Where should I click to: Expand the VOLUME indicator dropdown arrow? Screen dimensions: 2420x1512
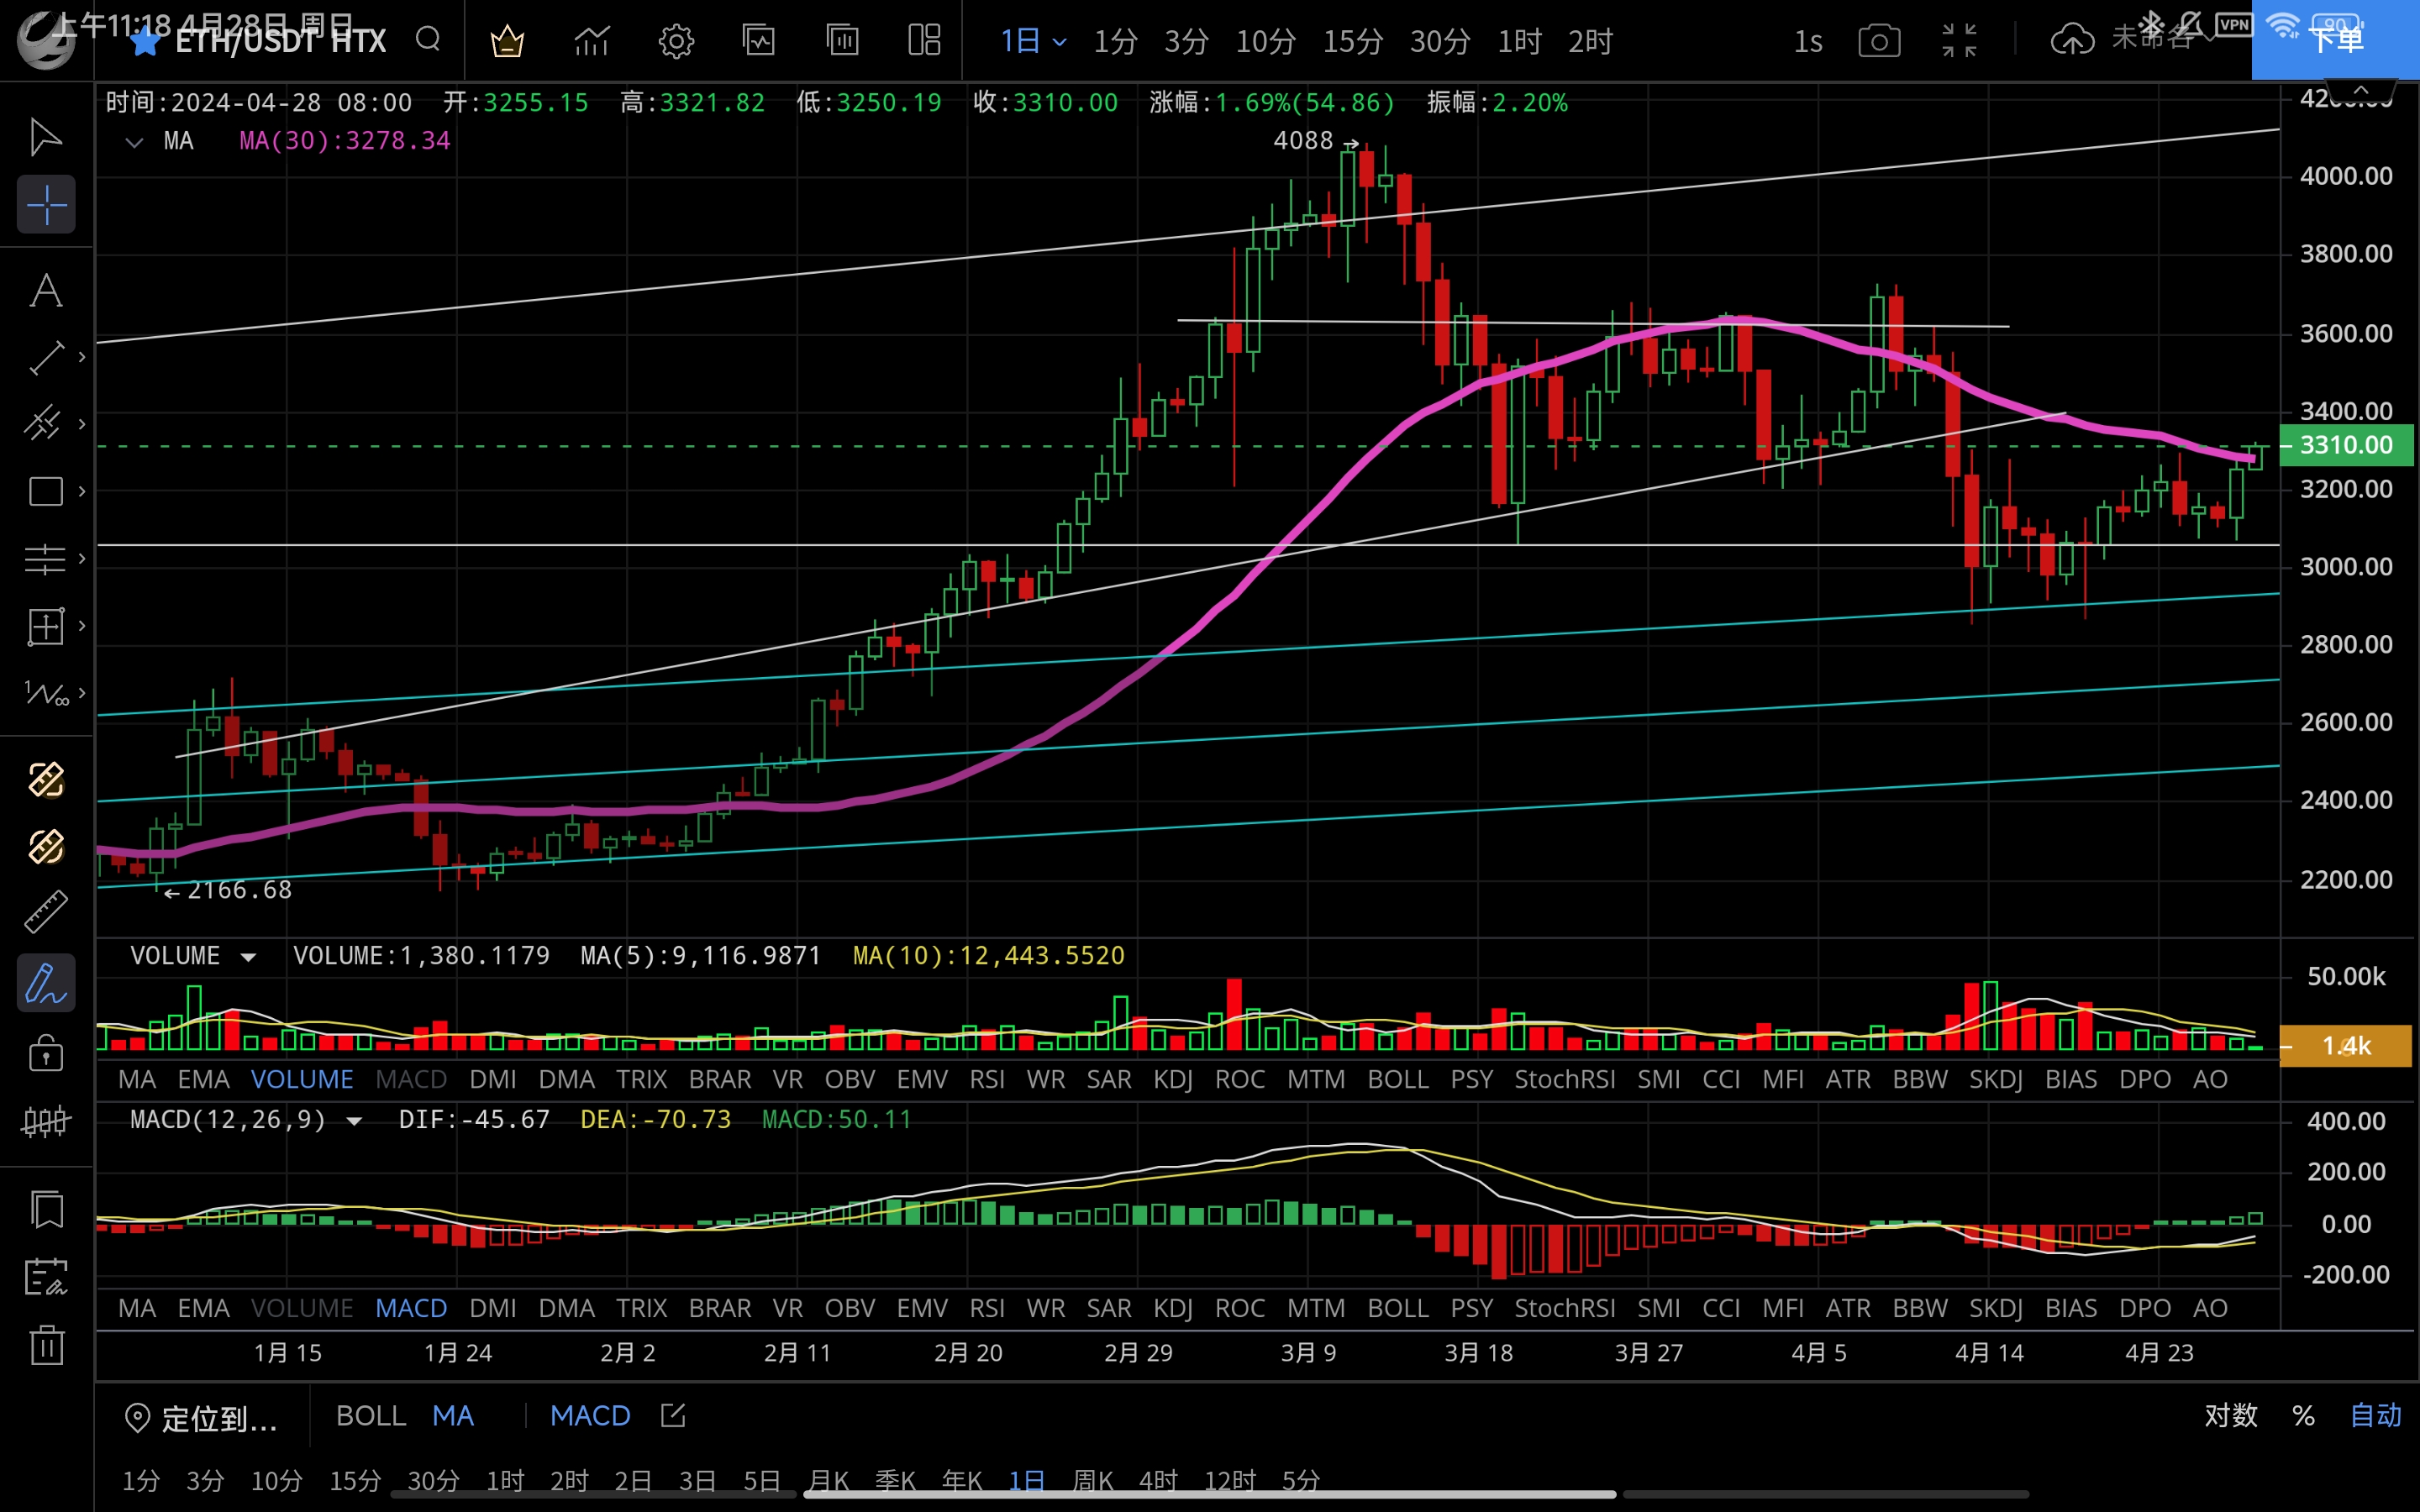click(x=248, y=957)
